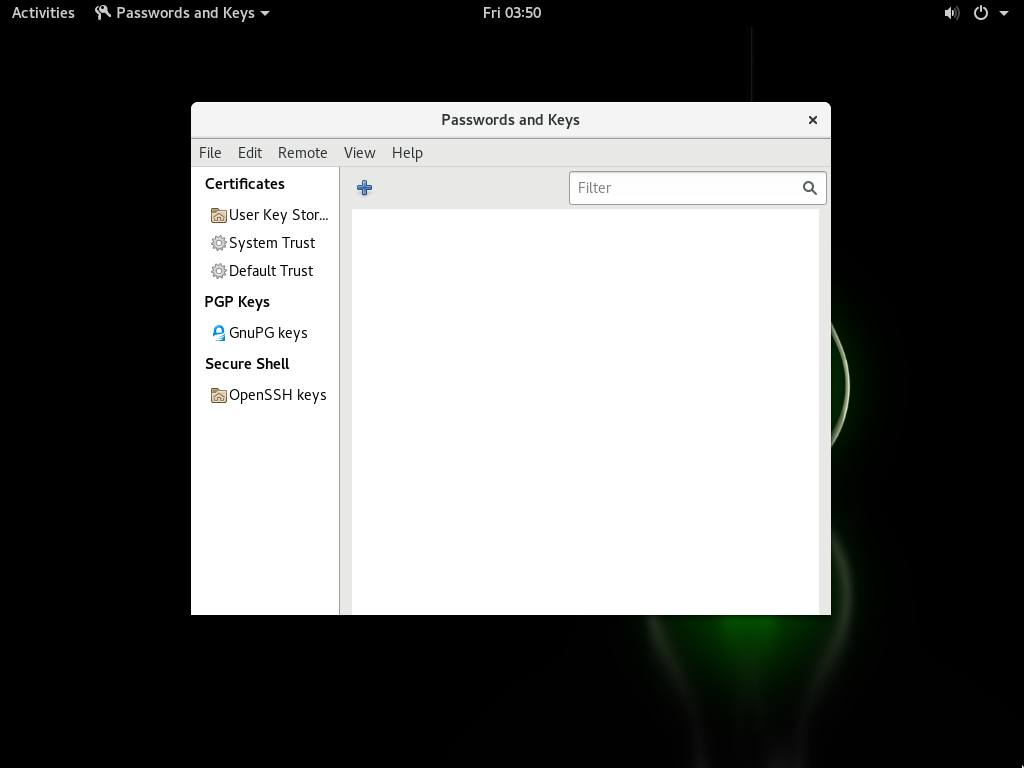Focus the Filter search field
This screenshot has height=768, width=1024.
pyautogui.click(x=685, y=188)
